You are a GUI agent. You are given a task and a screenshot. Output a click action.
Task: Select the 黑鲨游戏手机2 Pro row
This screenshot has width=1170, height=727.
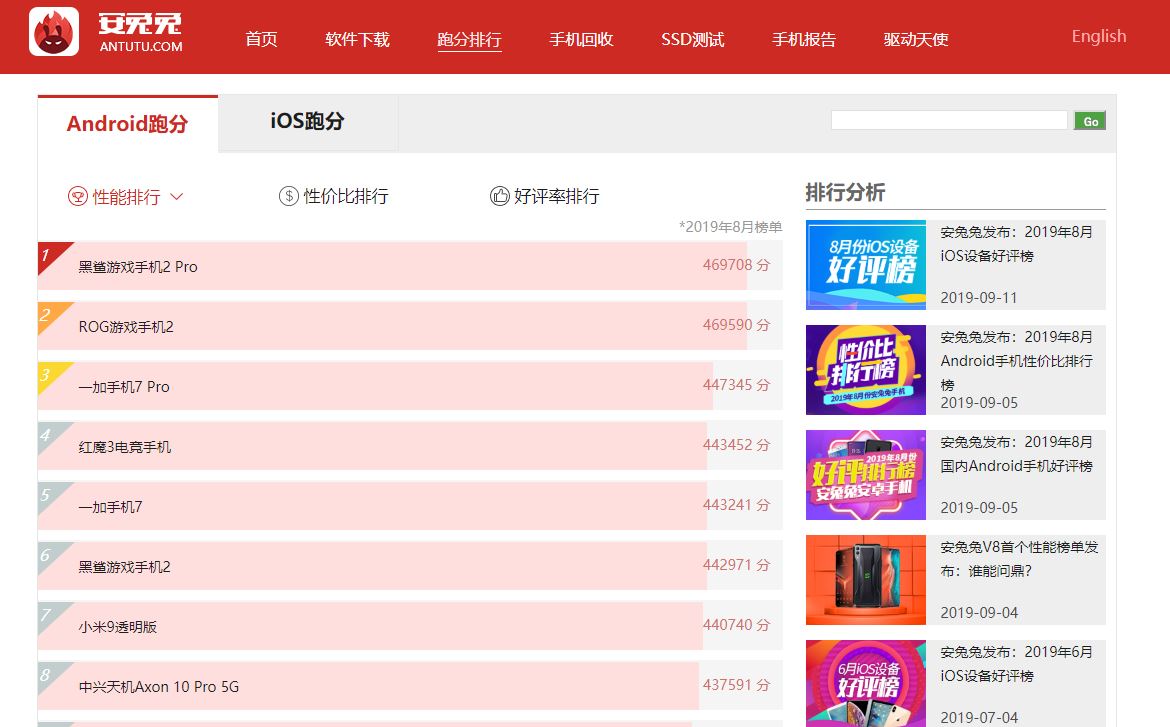coord(410,266)
